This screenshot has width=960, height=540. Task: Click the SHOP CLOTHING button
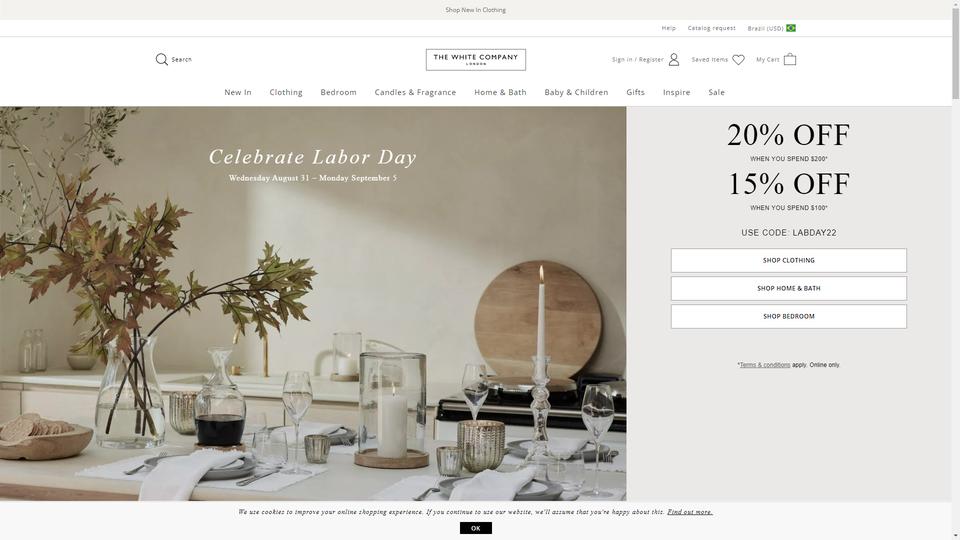point(789,260)
